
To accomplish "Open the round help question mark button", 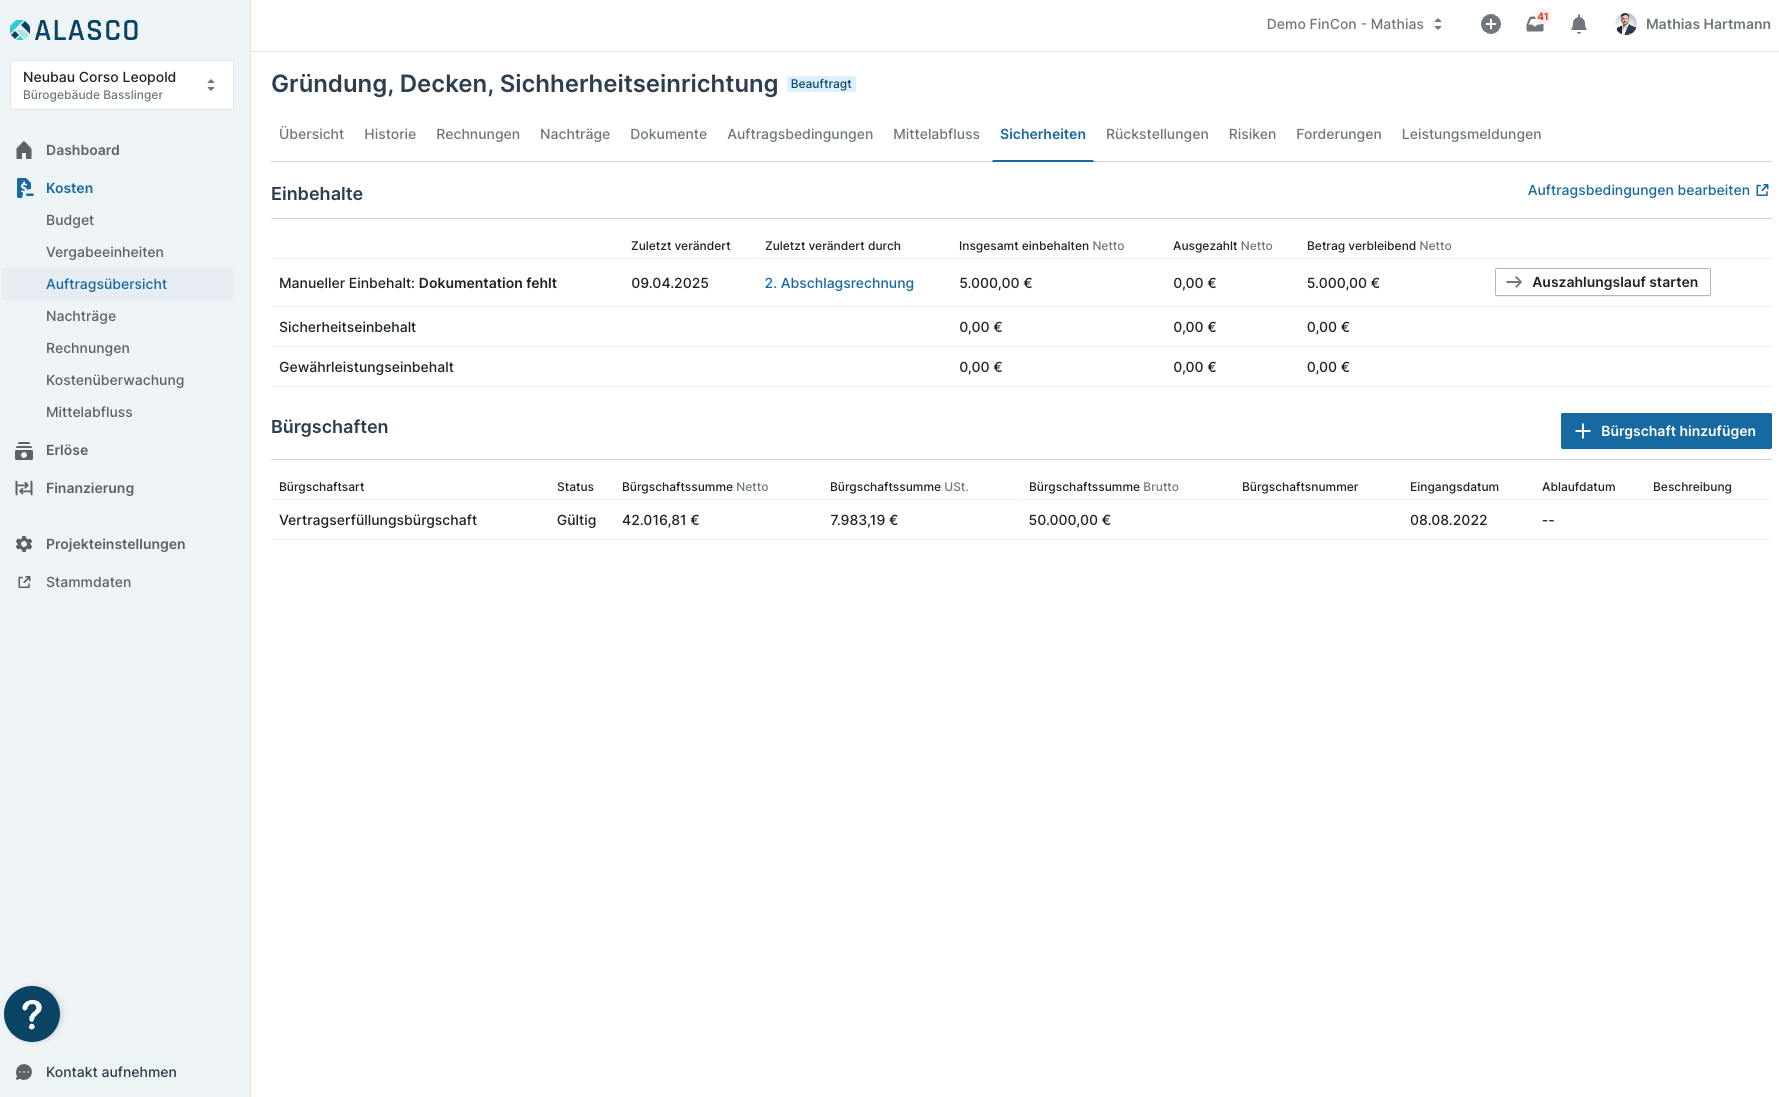I will (32, 1014).
